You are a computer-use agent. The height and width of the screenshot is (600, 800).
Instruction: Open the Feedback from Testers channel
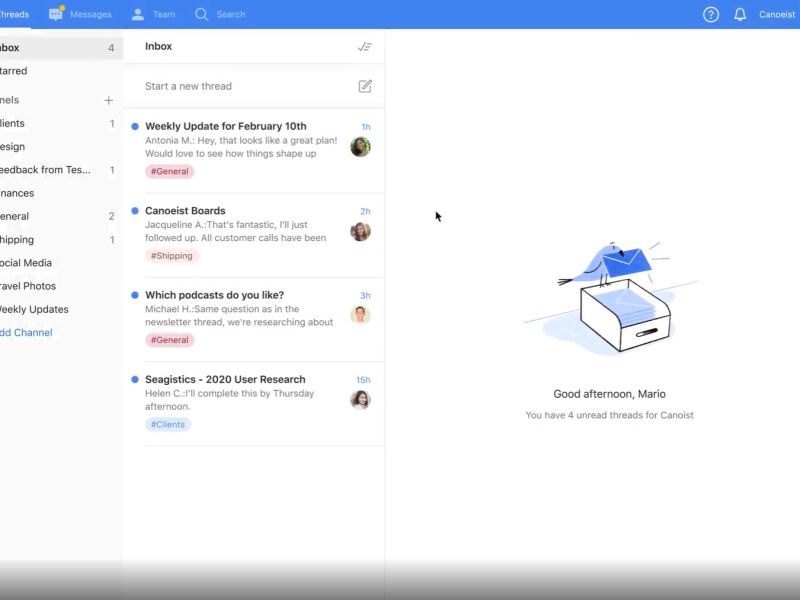(61, 170)
